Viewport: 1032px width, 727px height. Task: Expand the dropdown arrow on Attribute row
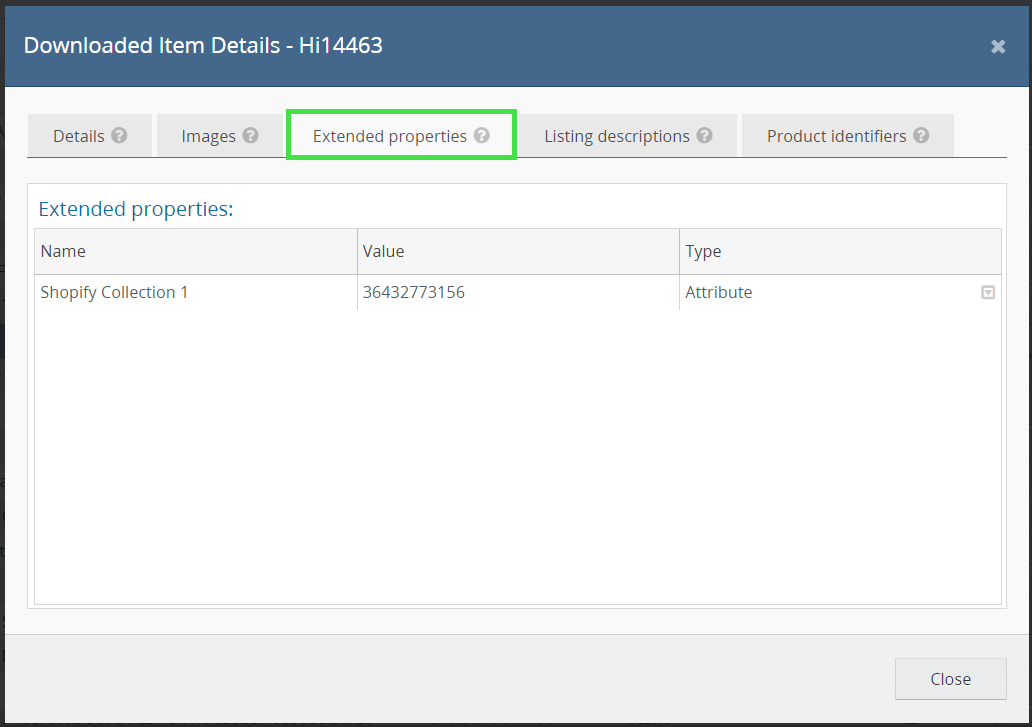[988, 293]
